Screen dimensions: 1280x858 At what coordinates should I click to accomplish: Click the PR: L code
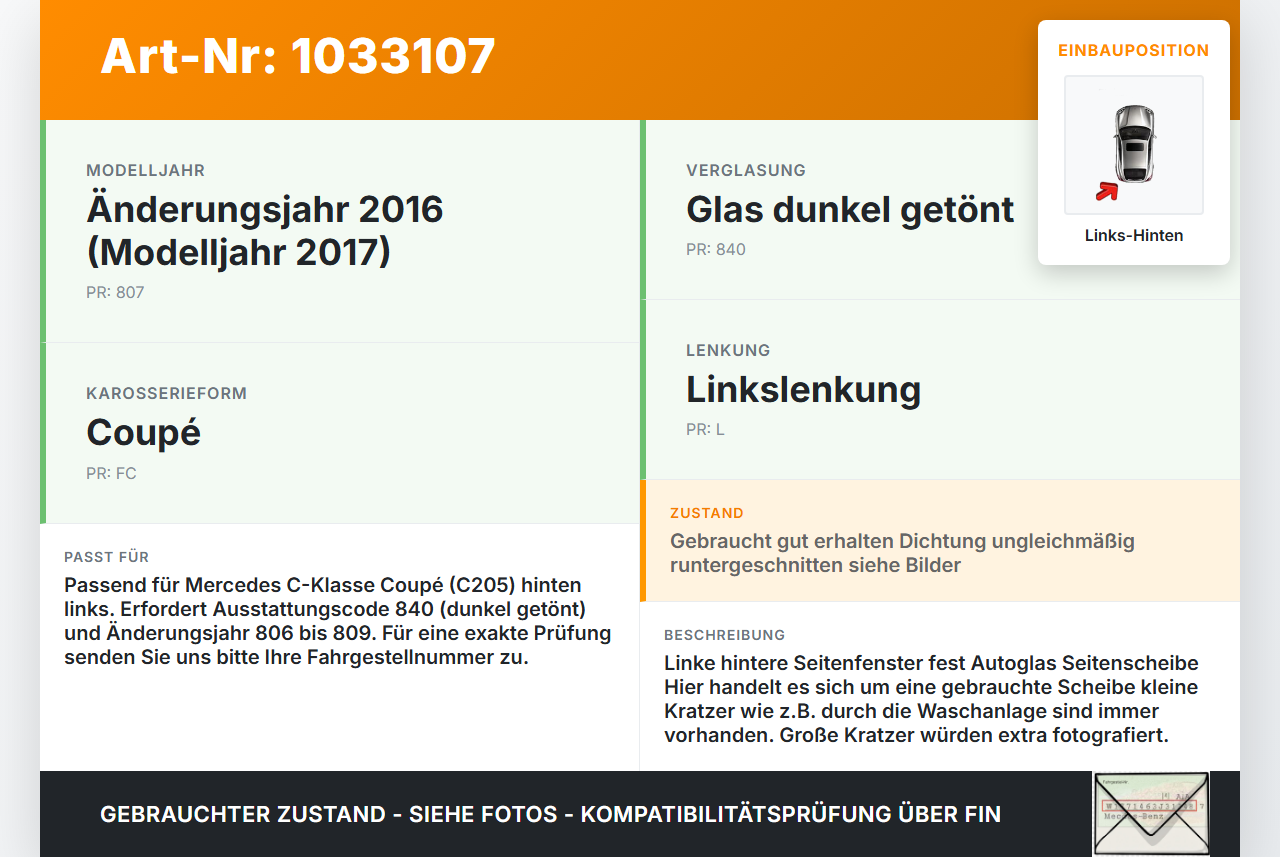pyautogui.click(x=705, y=430)
